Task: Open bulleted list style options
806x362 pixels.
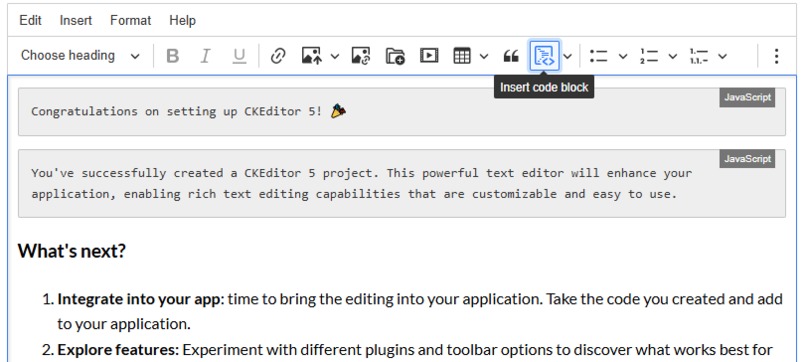Action: click(x=622, y=56)
